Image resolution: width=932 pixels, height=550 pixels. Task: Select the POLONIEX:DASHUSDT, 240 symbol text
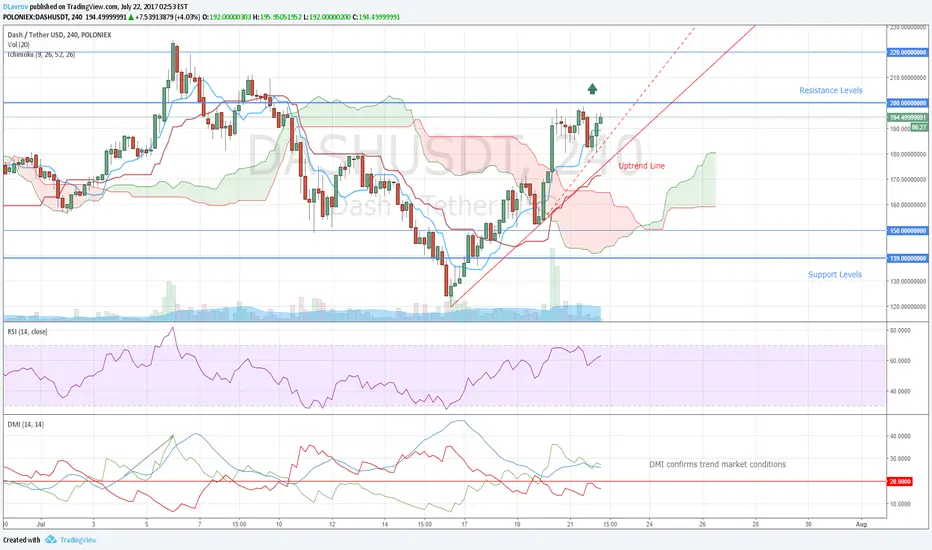(43, 17)
